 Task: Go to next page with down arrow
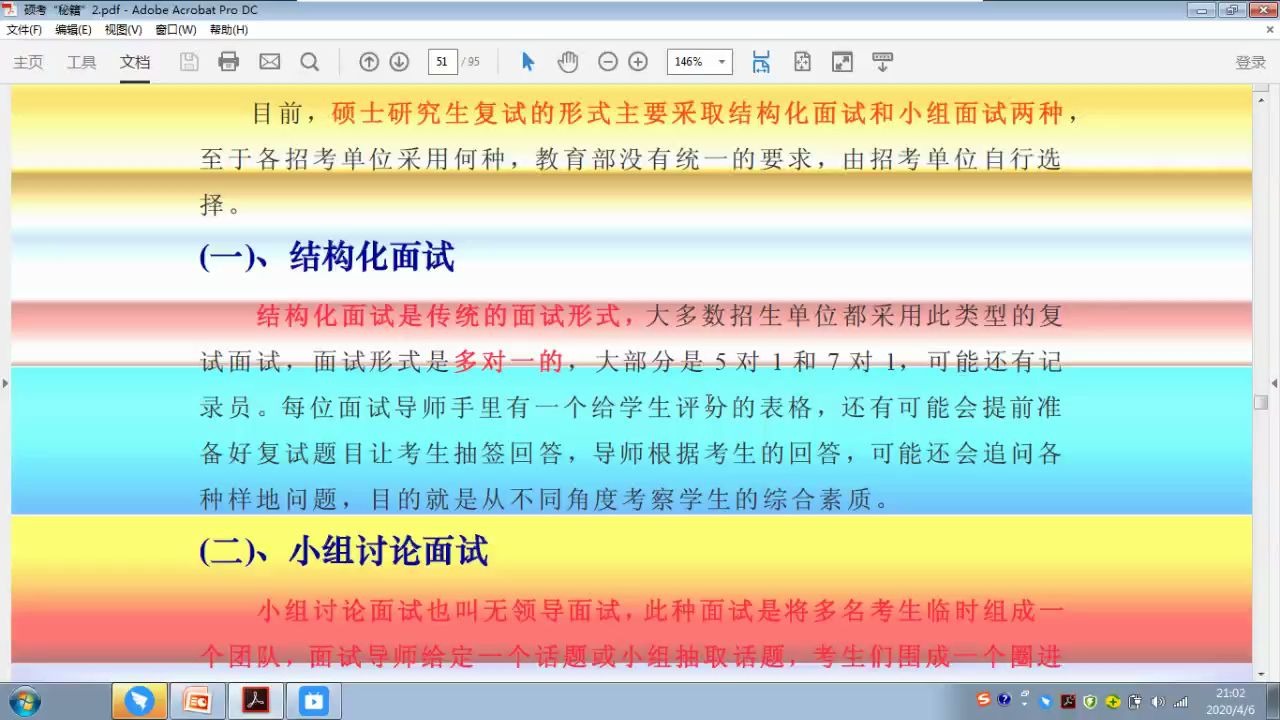coord(398,61)
